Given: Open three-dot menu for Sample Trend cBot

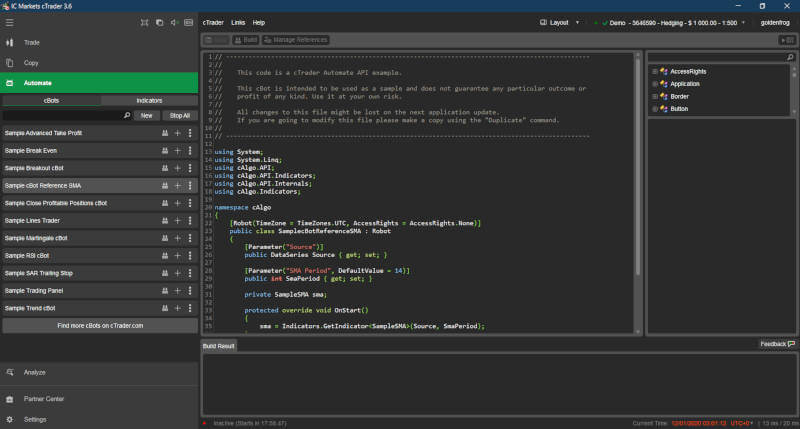Looking at the screenshot, I should [190, 308].
